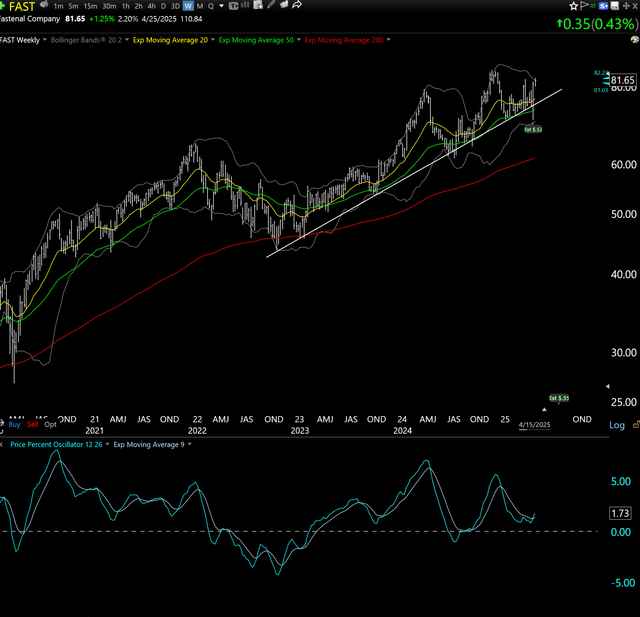Screen dimensions: 640x617
Task: Click the lock icon beside Log
Action: 636,425
